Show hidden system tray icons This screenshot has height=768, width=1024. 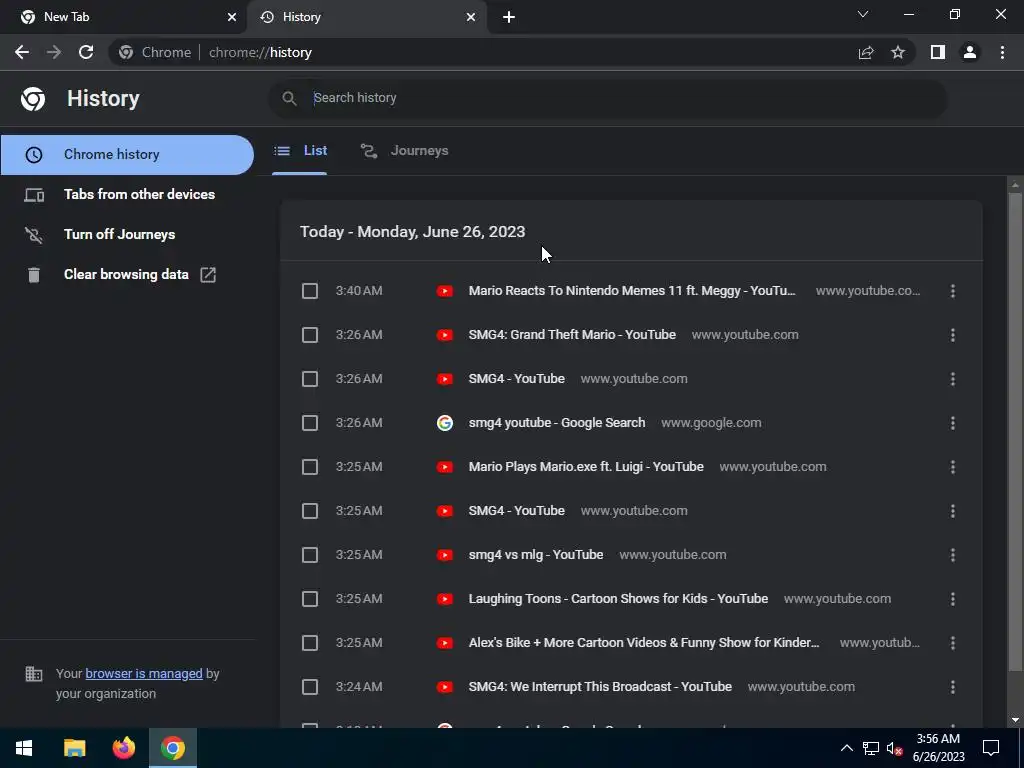pyautogui.click(x=846, y=748)
